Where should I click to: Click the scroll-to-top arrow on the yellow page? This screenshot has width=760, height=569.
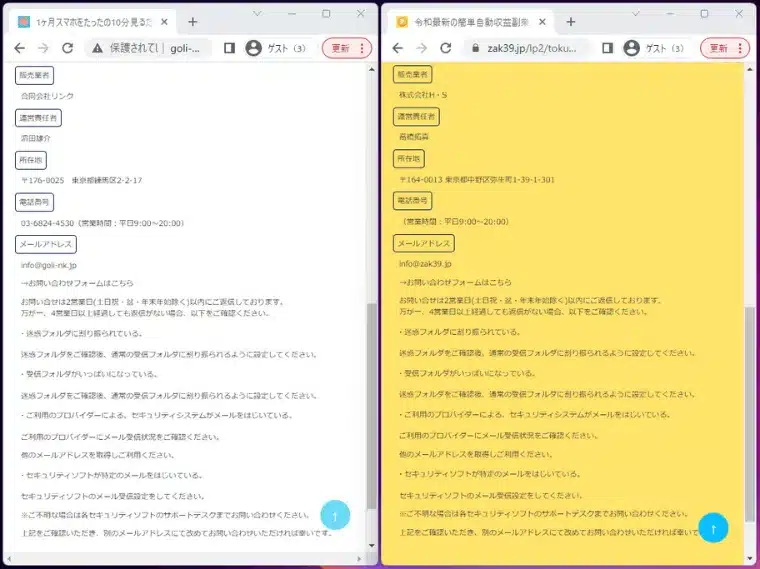tap(713, 527)
